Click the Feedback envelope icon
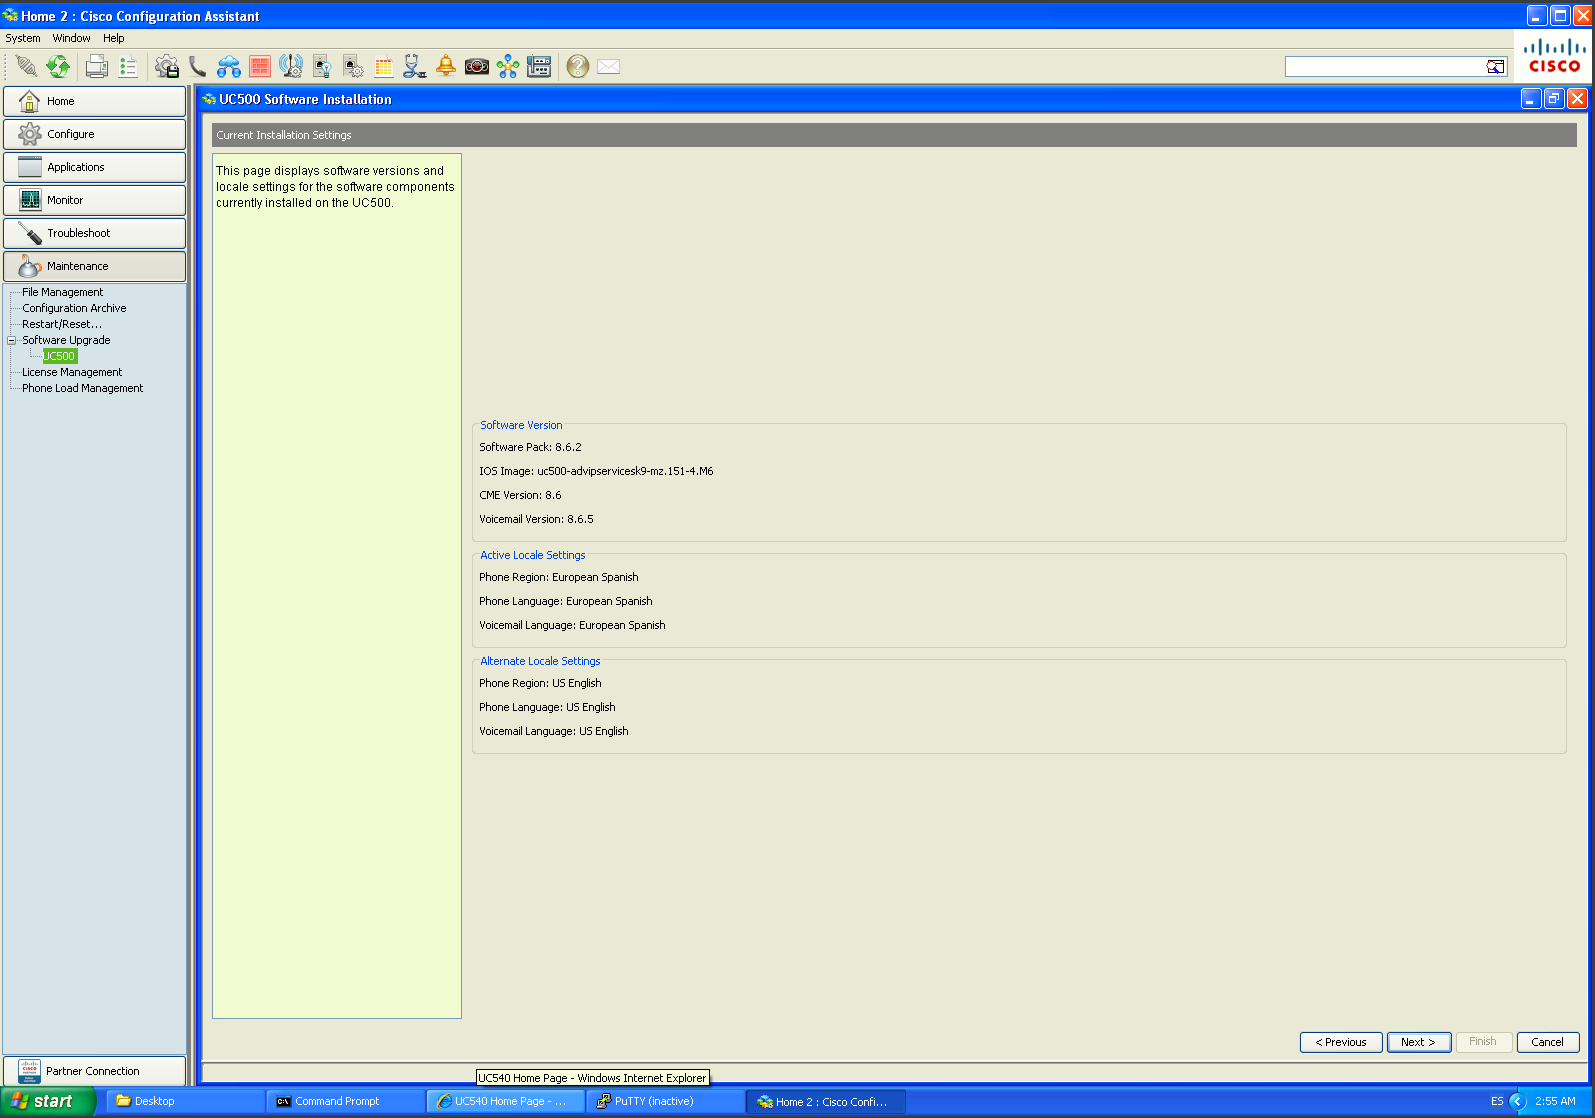Image resolution: width=1595 pixels, height=1118 pixels. pos(608,66)
